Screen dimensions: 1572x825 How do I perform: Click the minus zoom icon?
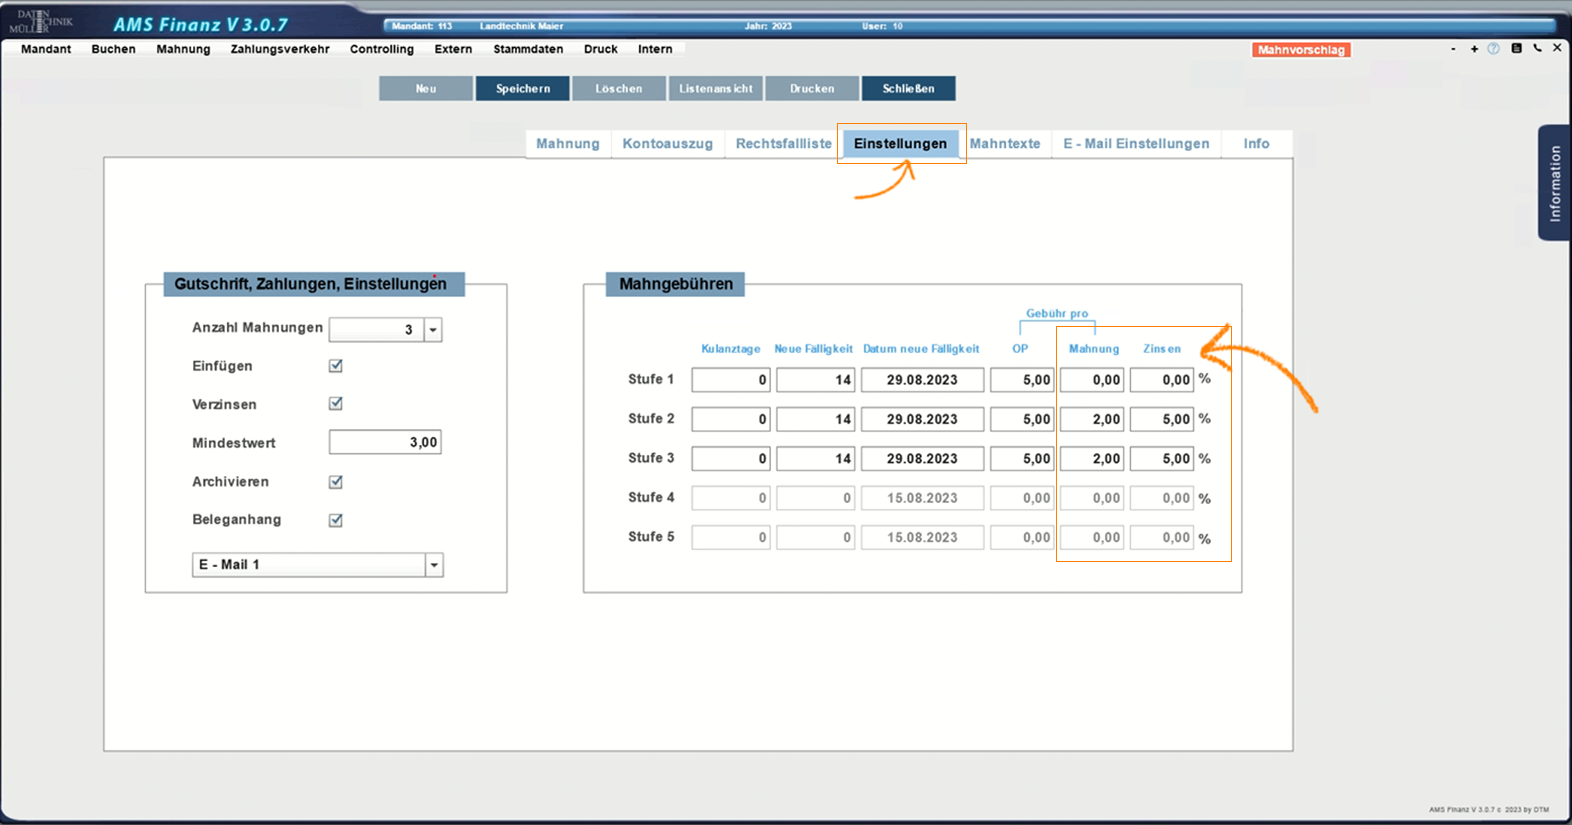point(1453,49)
